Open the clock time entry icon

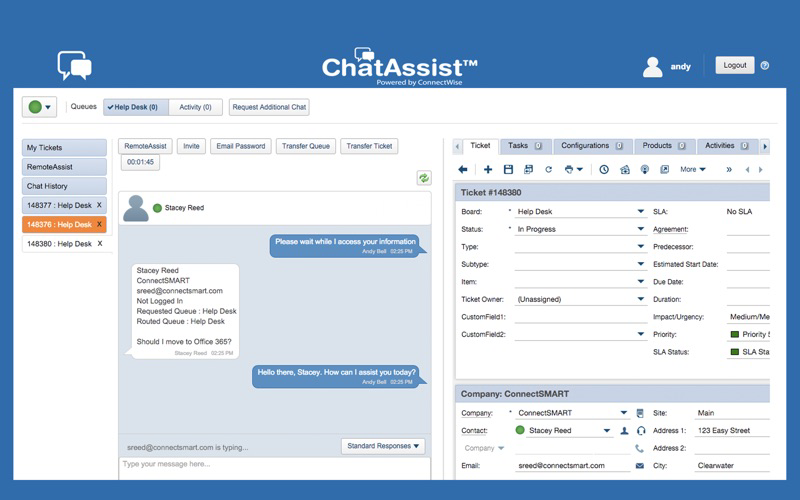[x=604, y=169]
